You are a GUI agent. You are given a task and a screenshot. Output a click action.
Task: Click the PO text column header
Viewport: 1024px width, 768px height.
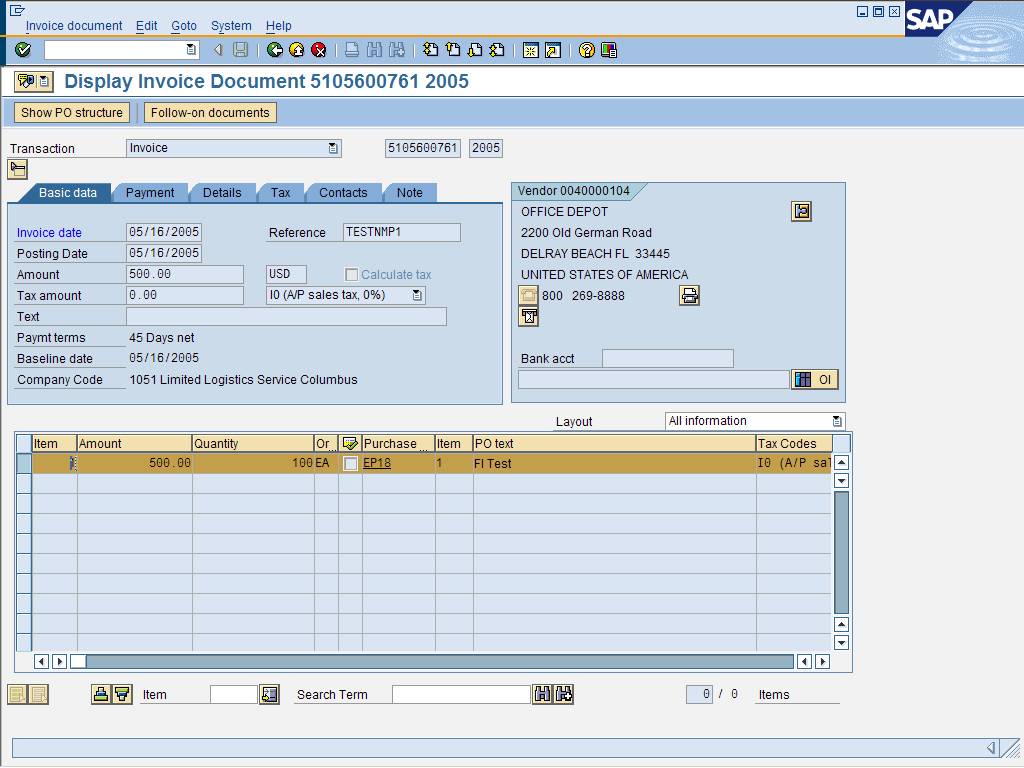pos(615,443)
